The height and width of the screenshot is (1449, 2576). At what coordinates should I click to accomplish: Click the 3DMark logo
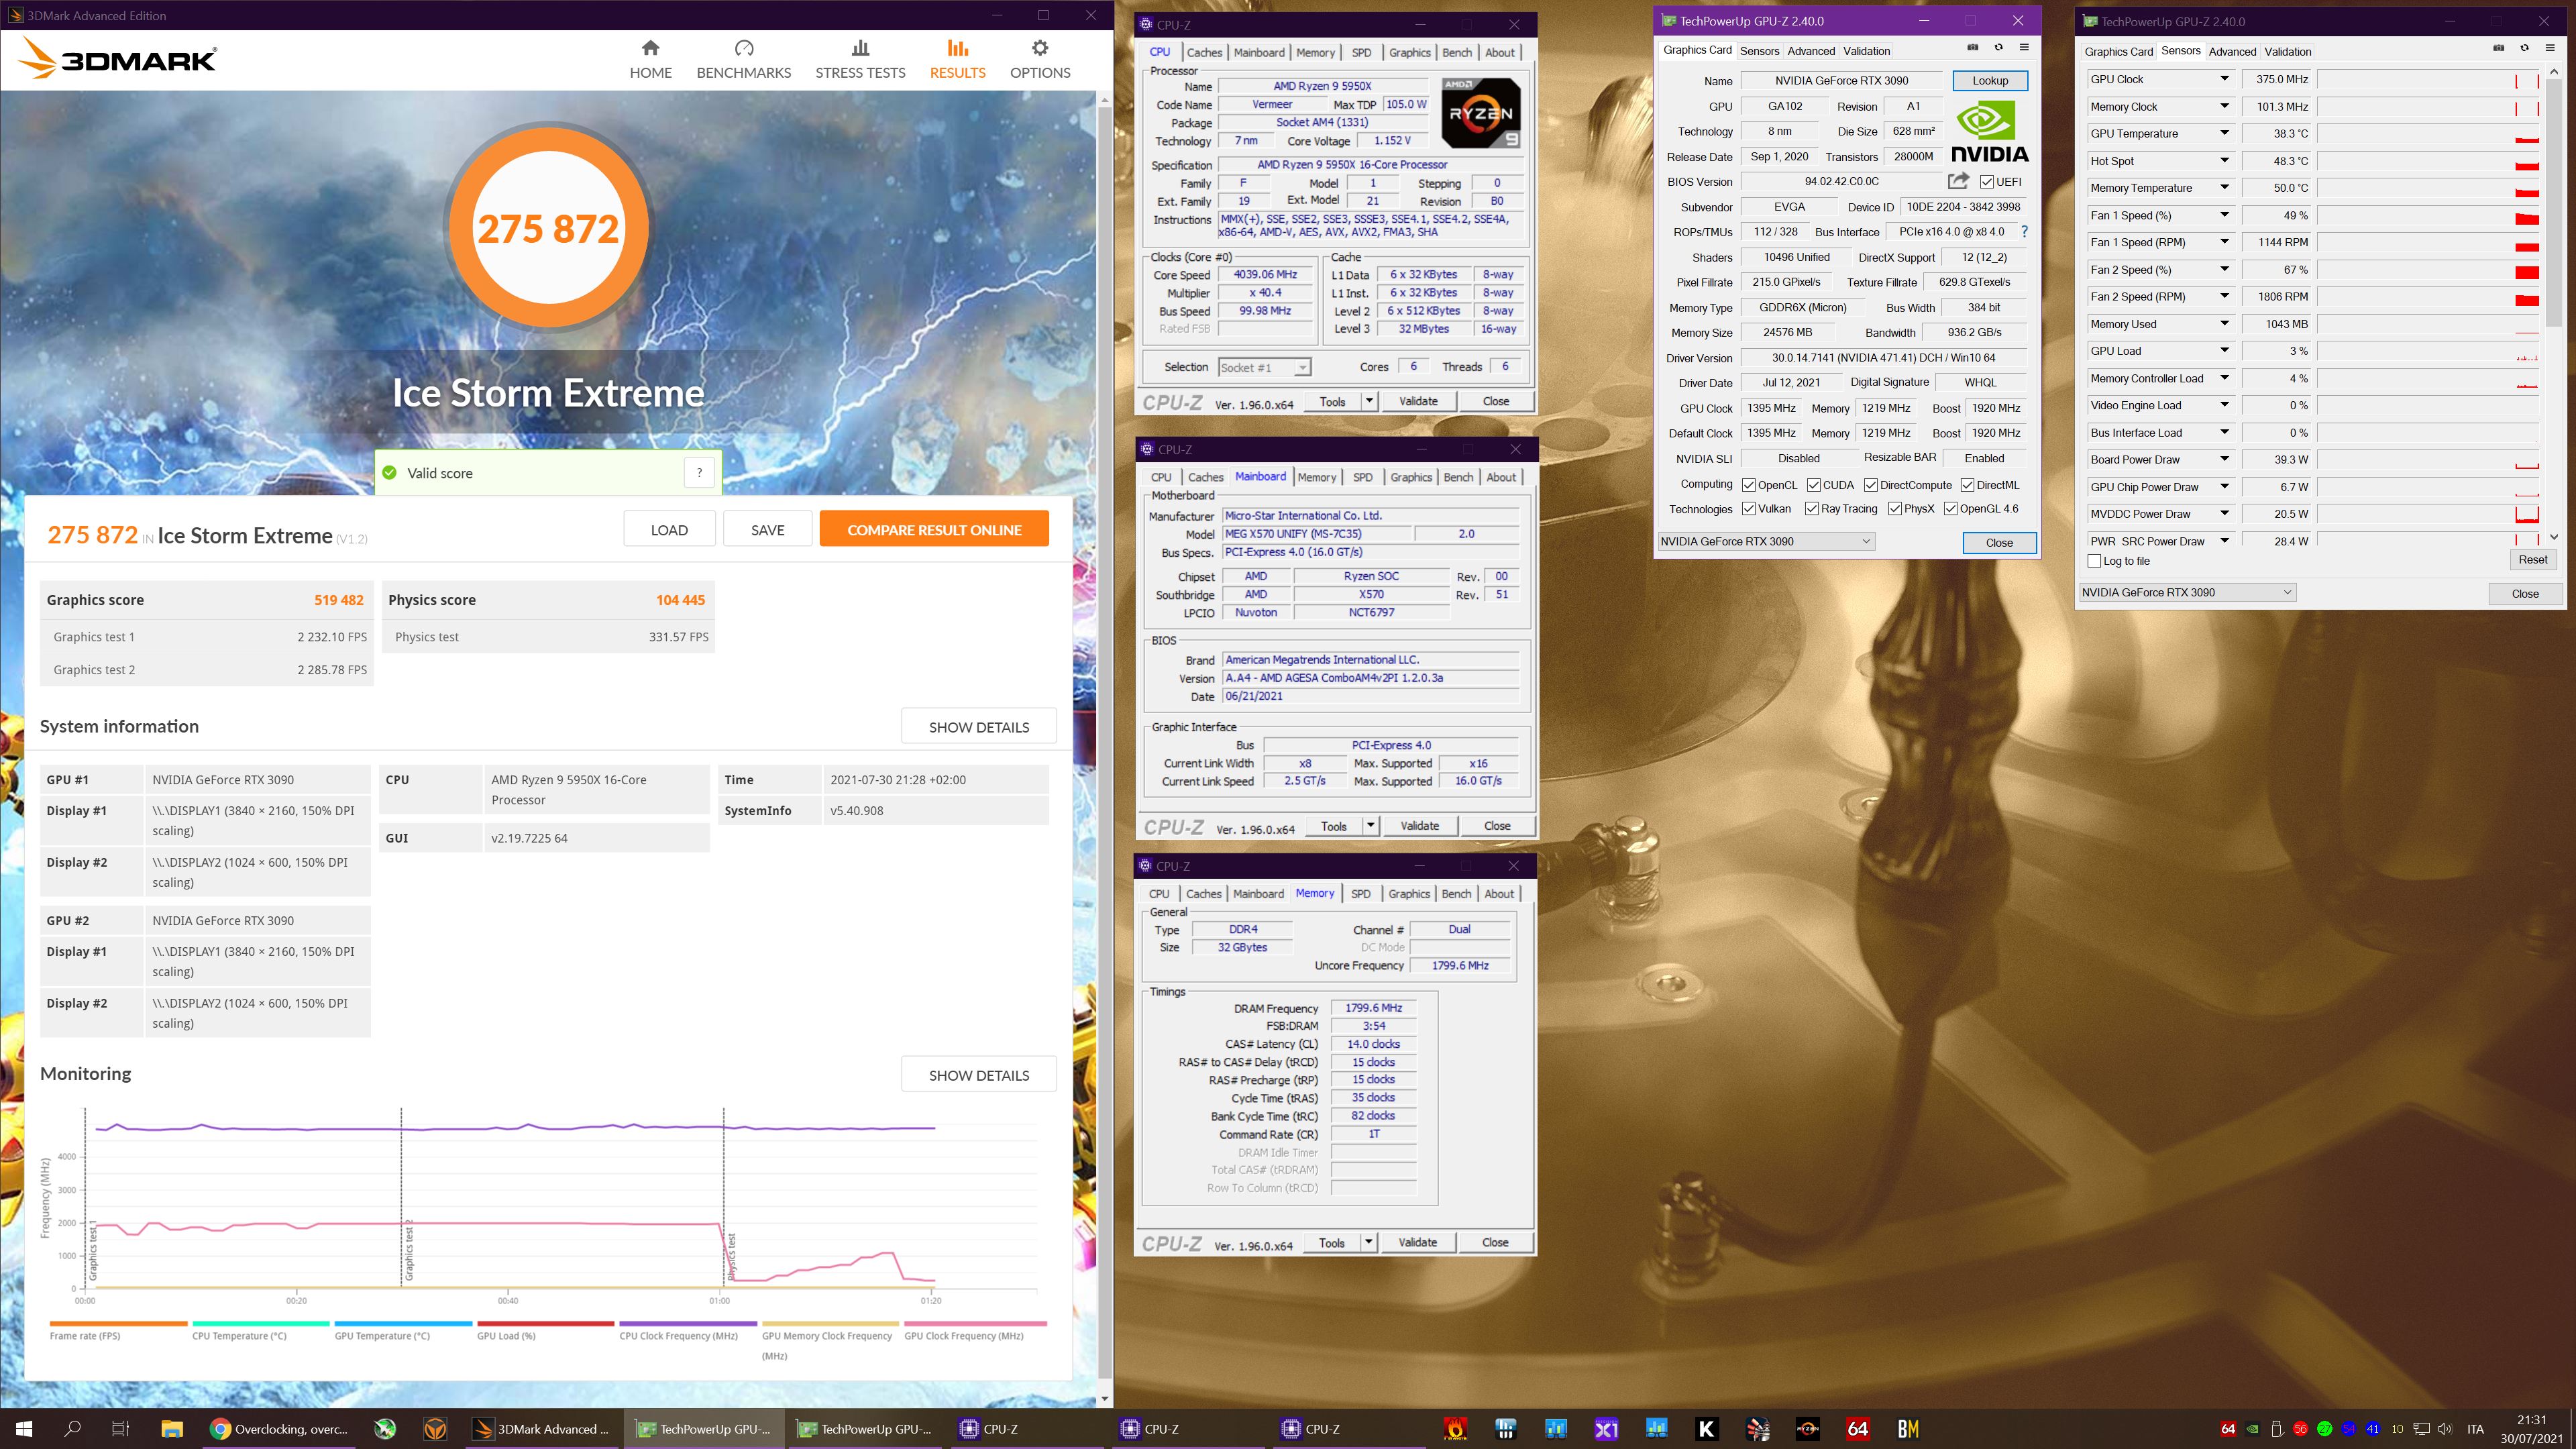coord(117,59)
